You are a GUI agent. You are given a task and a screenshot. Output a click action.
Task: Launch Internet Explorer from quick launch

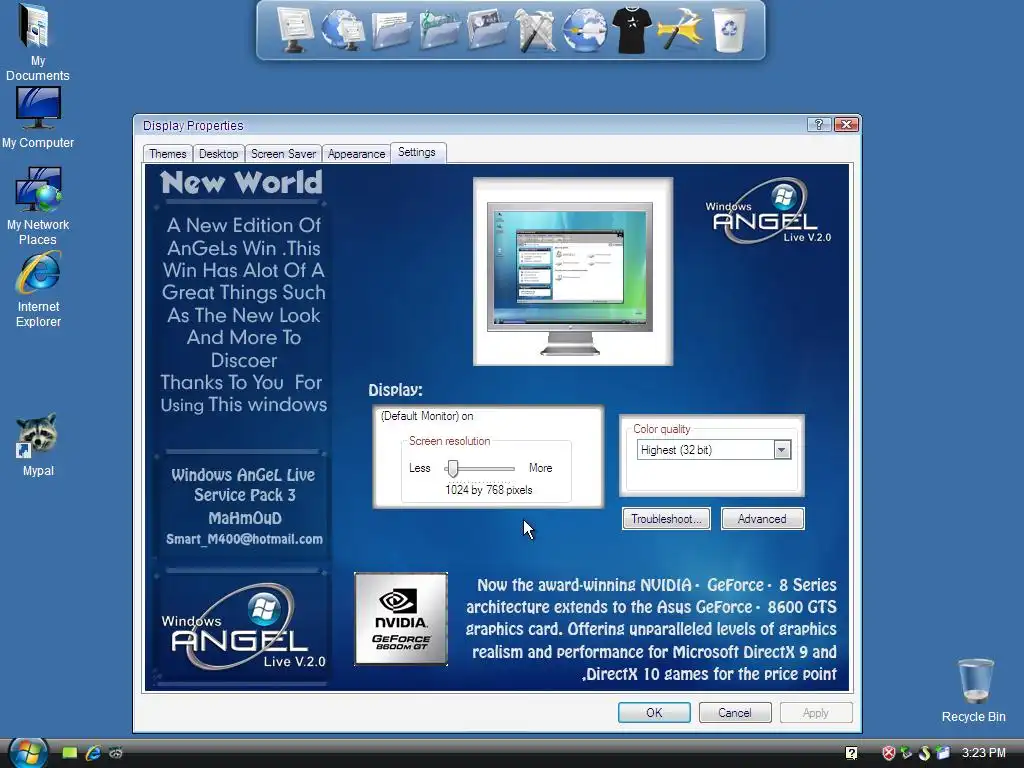pos(93,753)
